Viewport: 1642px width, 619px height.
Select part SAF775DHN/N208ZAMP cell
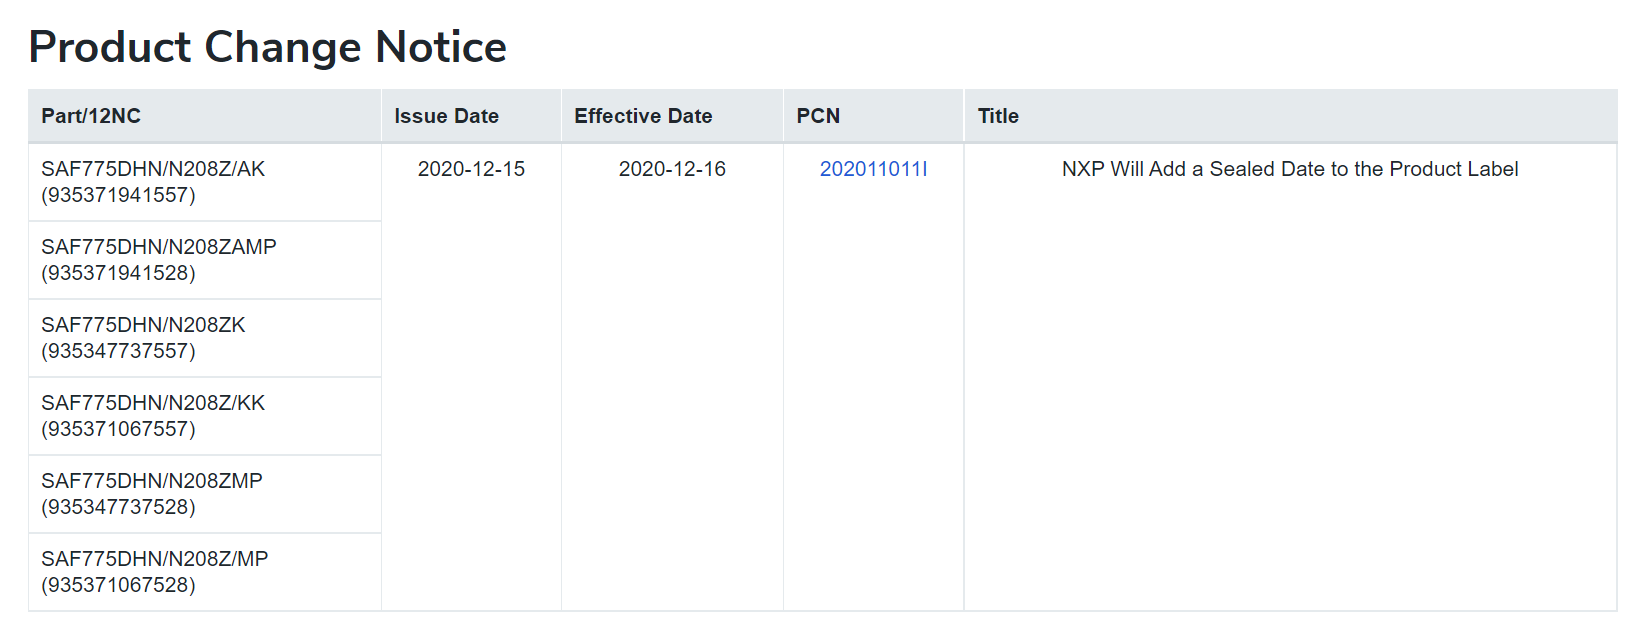205,260
